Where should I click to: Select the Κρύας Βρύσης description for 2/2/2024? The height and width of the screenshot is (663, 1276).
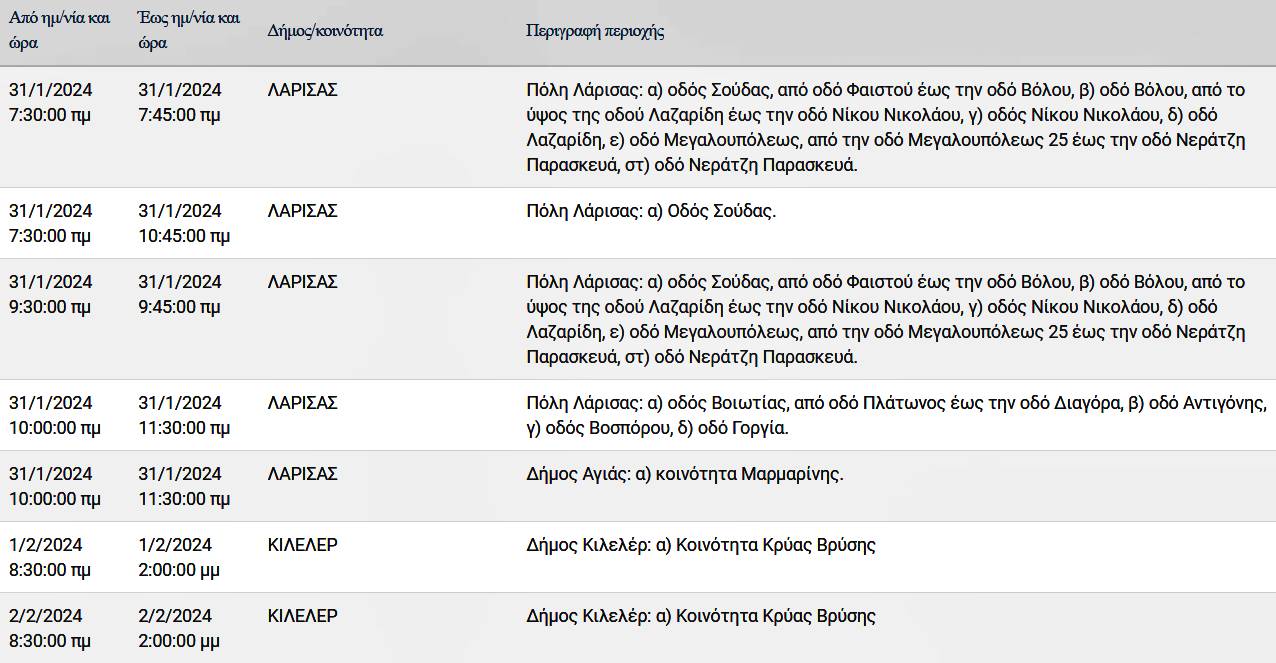point(700,616)
